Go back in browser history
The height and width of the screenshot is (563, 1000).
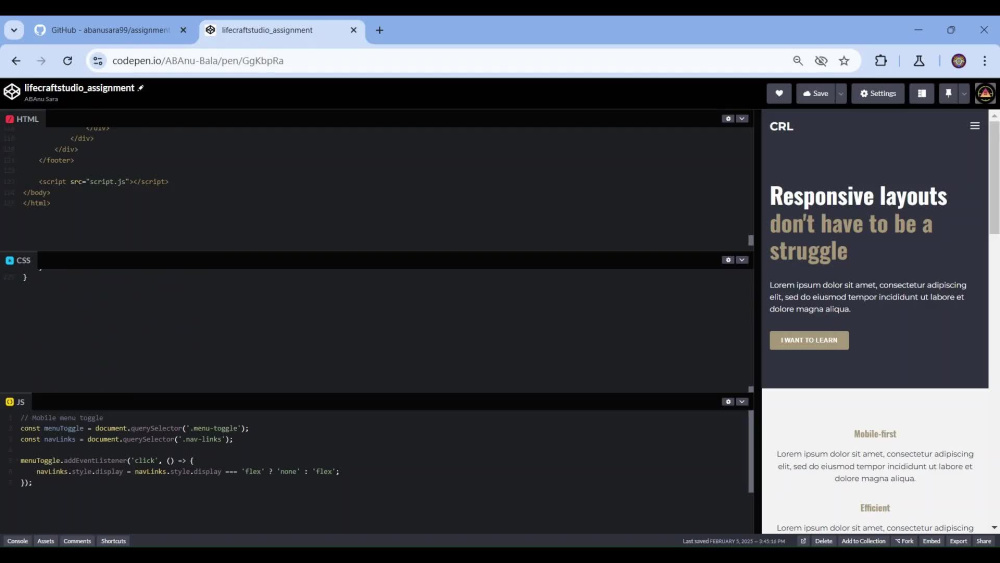16,61
